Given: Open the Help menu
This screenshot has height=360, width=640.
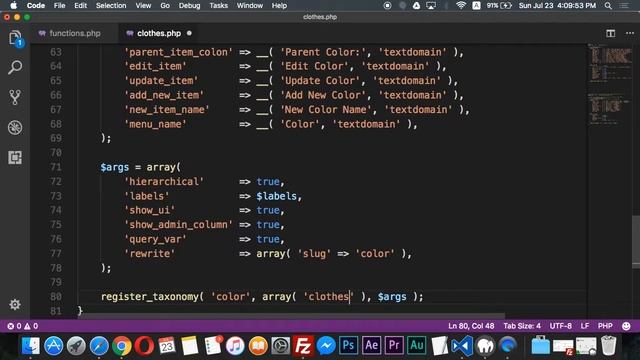Looking at the screenshot, I should (279, 6).
